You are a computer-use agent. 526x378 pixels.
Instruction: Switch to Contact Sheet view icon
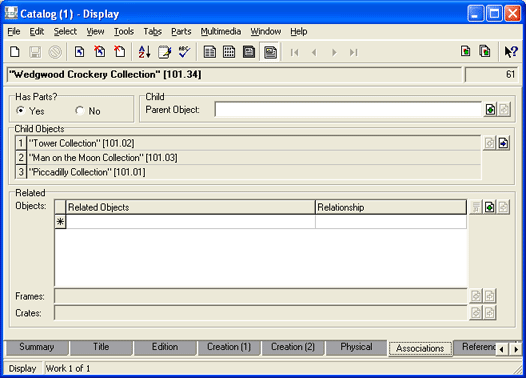249,52
